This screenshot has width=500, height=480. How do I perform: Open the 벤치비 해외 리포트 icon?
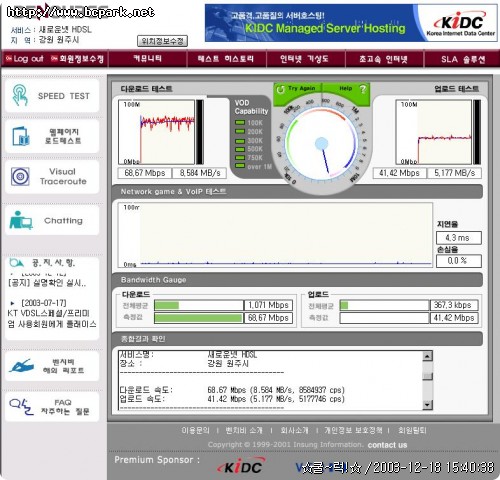[21, 366]
